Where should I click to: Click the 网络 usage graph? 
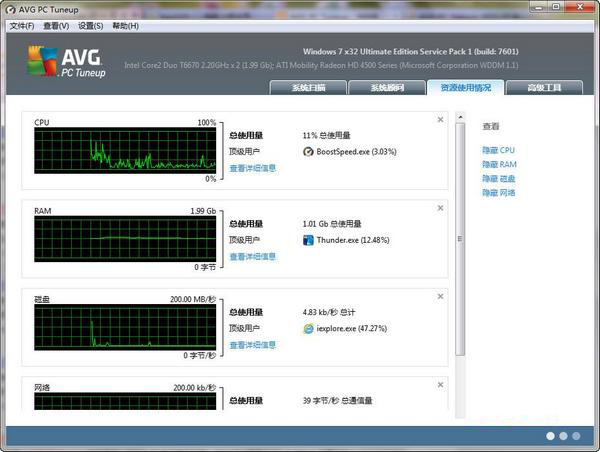(x=125, y=401)
